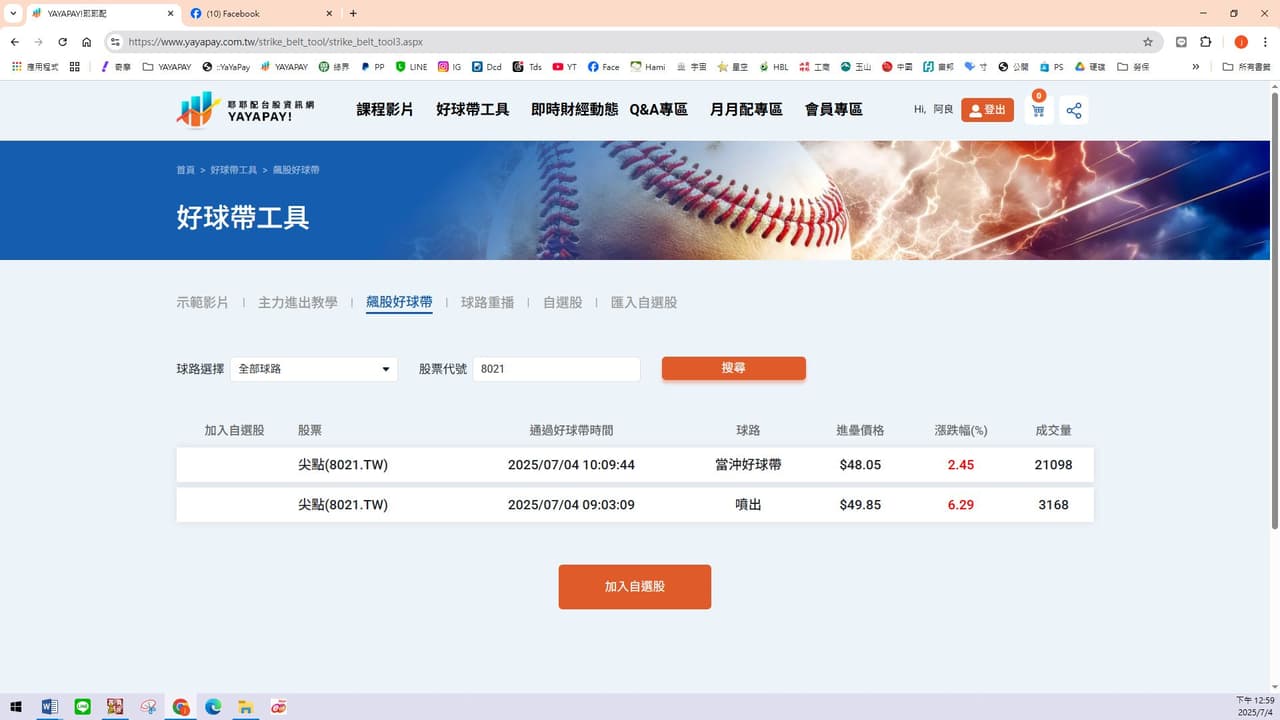This screenshot has height=720, width=1280.
Task: Open Word from the taskbar
Action: pyautogui.click(x=49, y=707)
